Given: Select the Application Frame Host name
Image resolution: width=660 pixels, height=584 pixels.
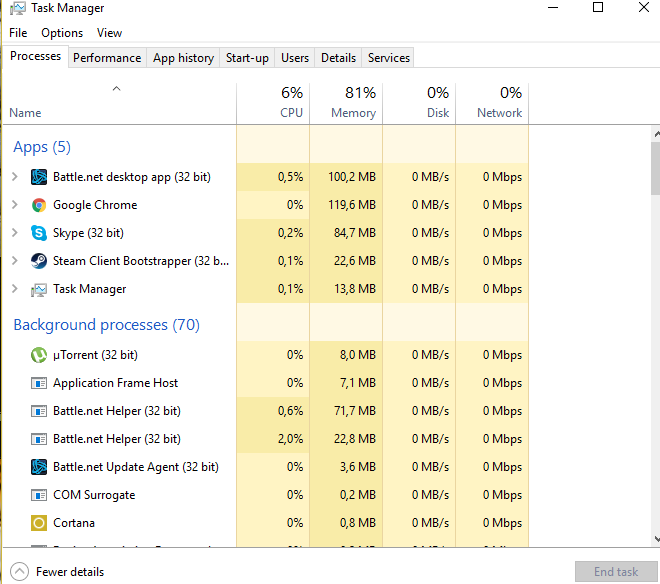Looking at the screenshot, I should point(115,383).
